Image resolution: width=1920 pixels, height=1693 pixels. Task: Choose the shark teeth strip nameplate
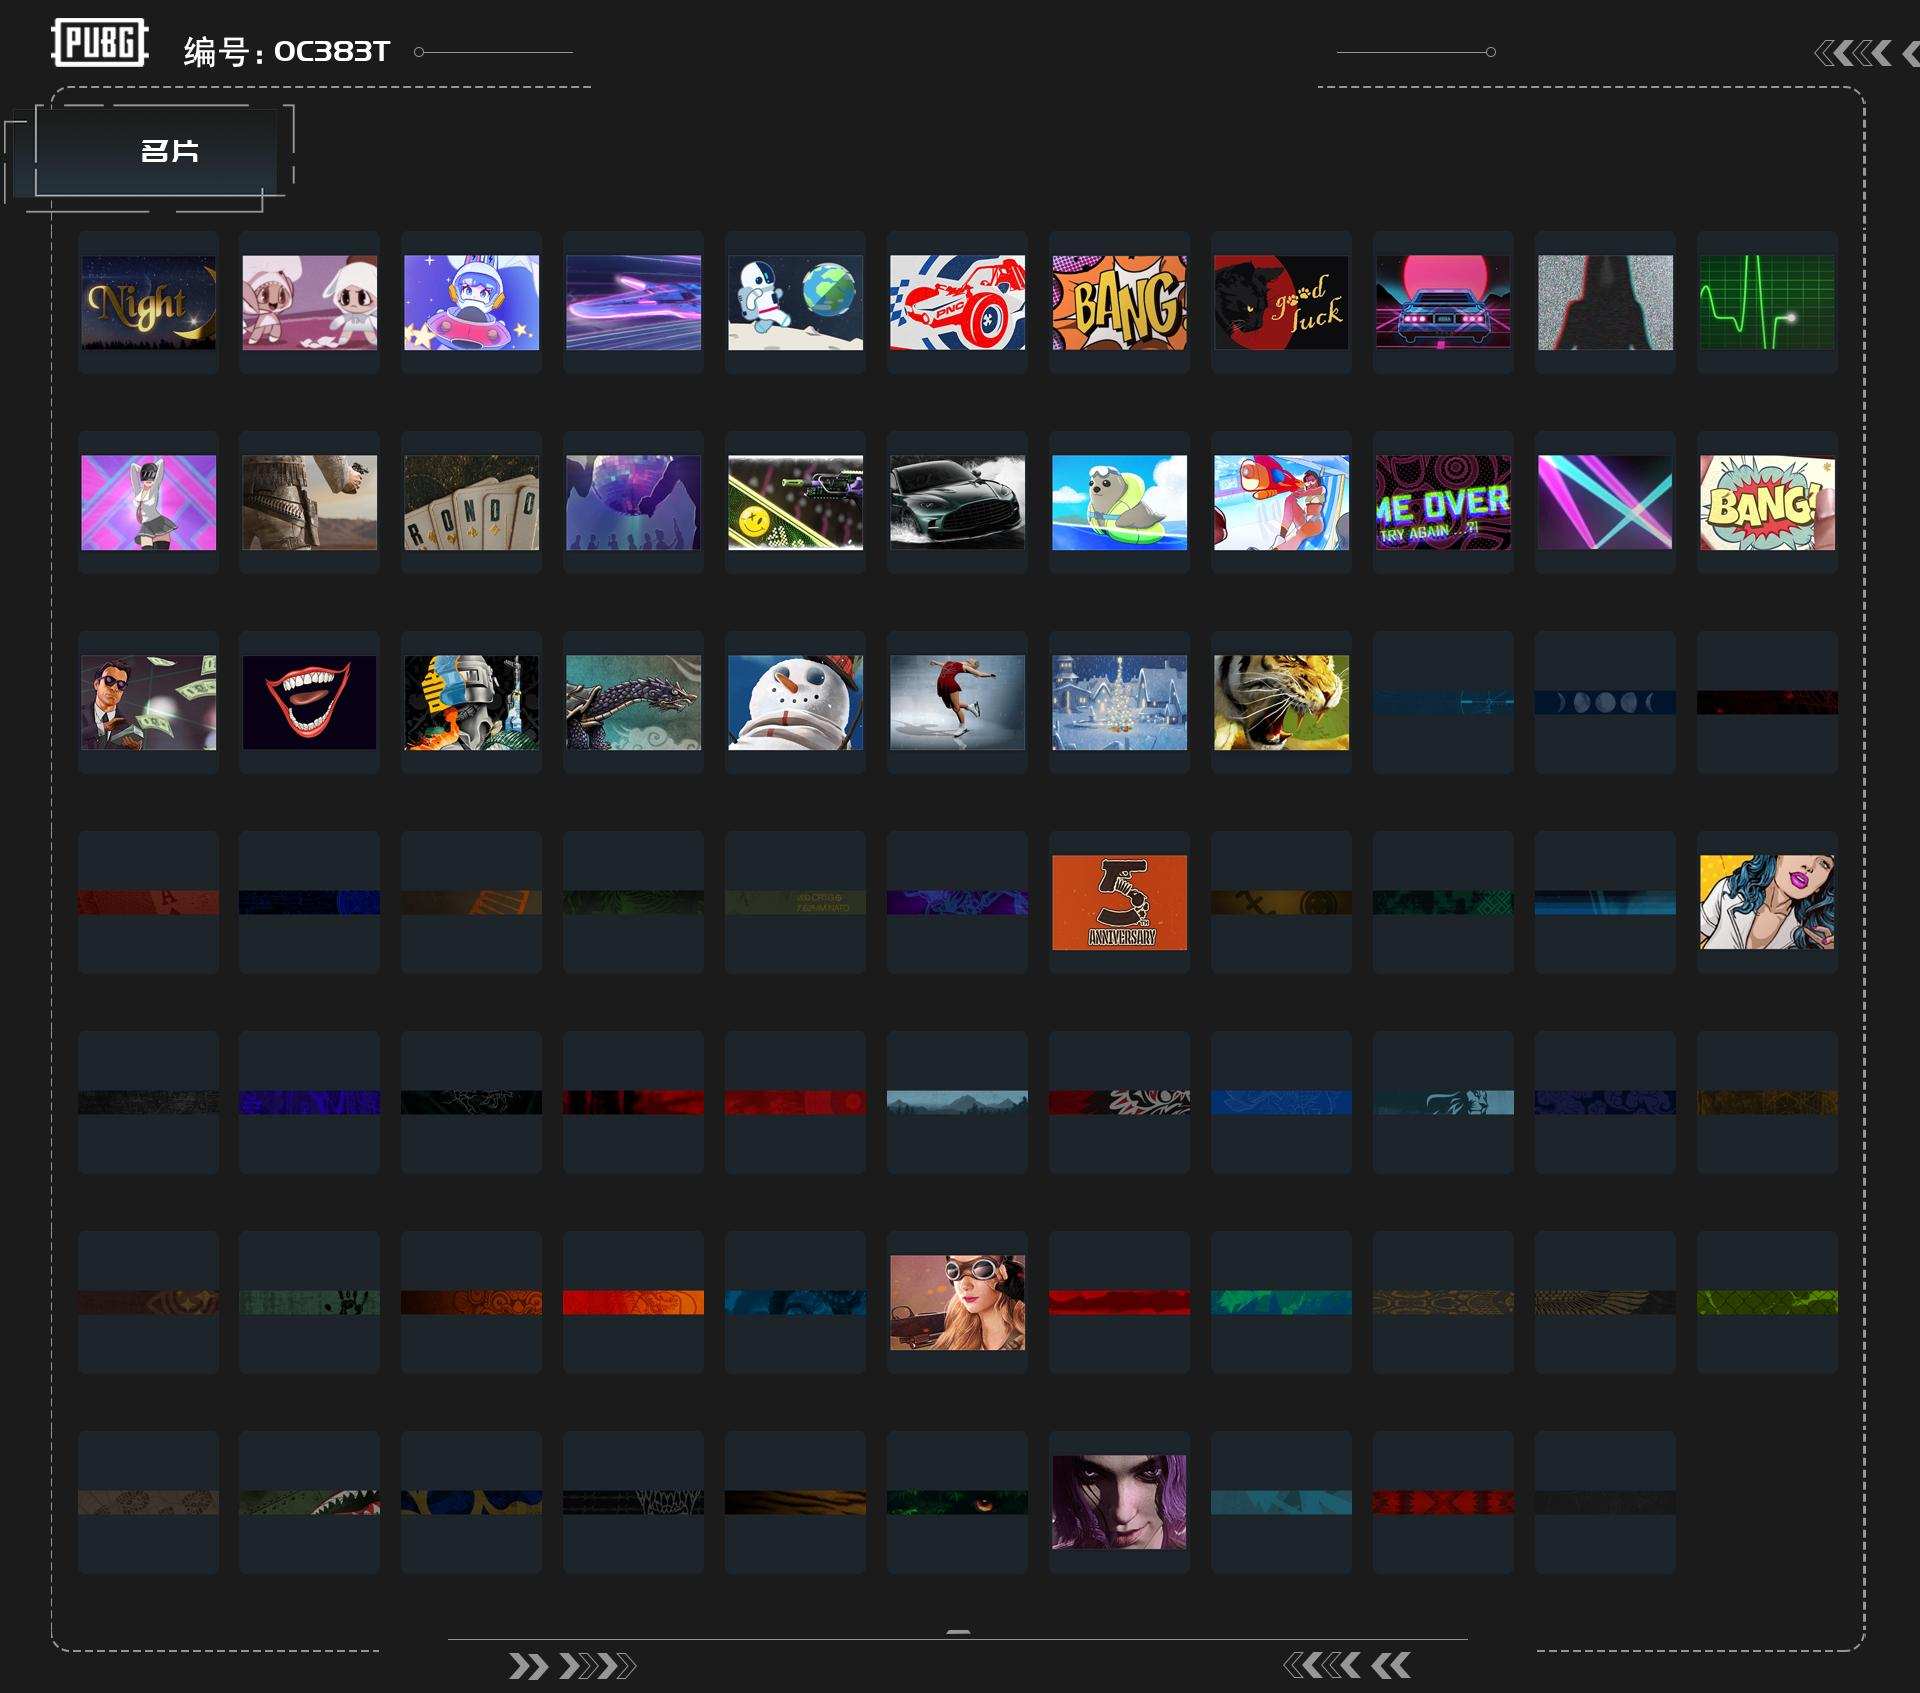[310, 1502]
